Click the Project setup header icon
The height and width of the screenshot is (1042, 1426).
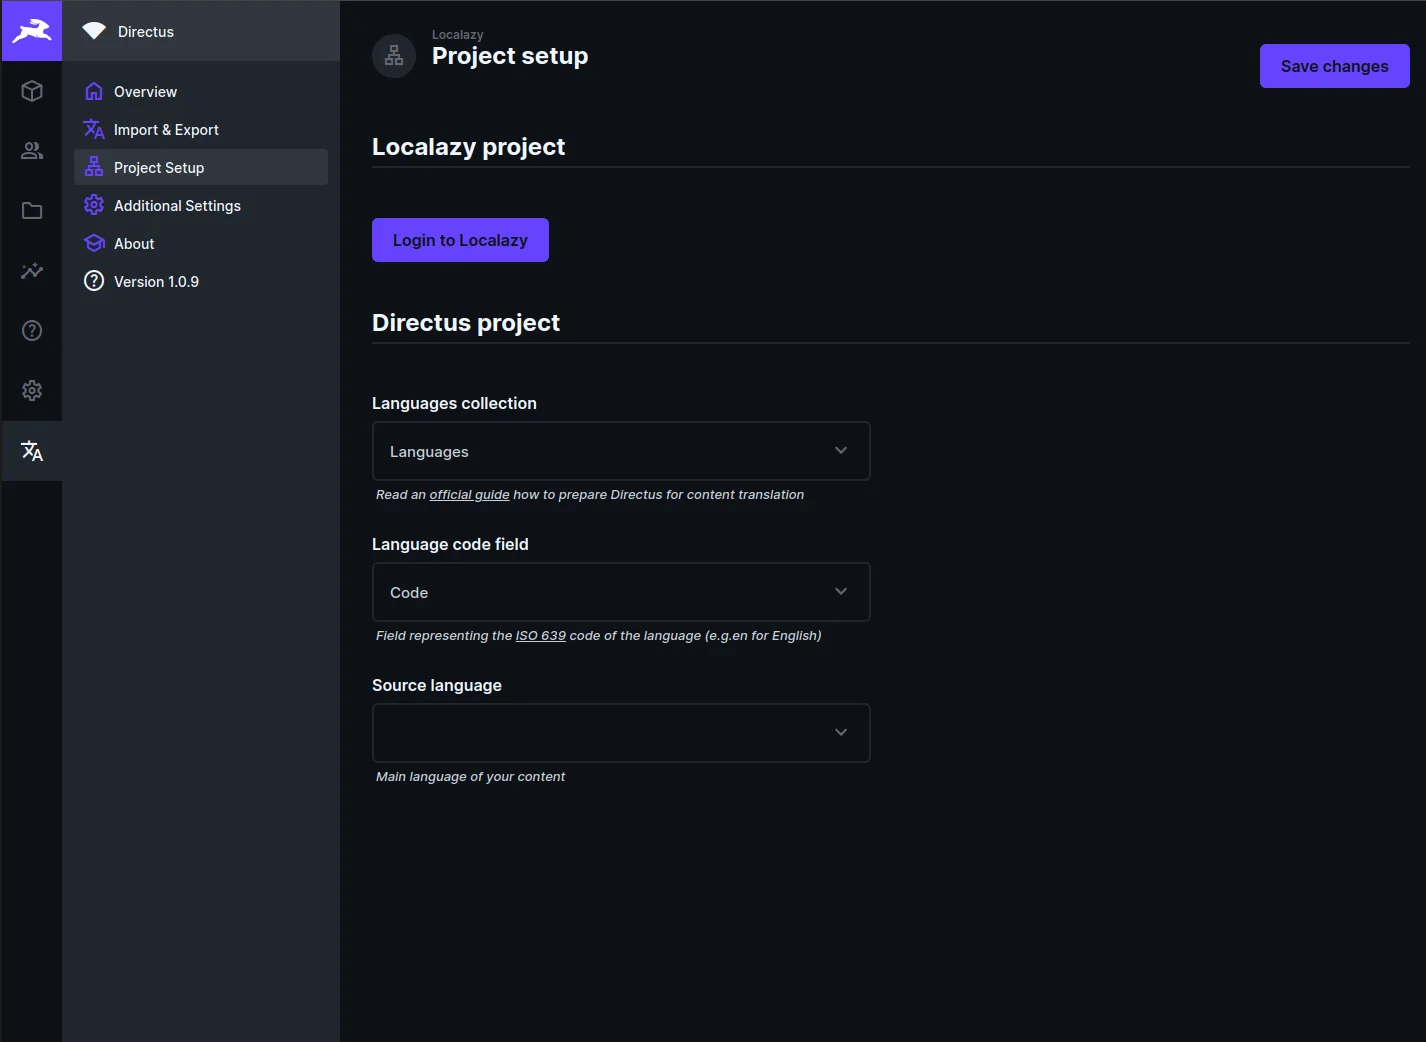pyautogui.click(x=394, y=56)
